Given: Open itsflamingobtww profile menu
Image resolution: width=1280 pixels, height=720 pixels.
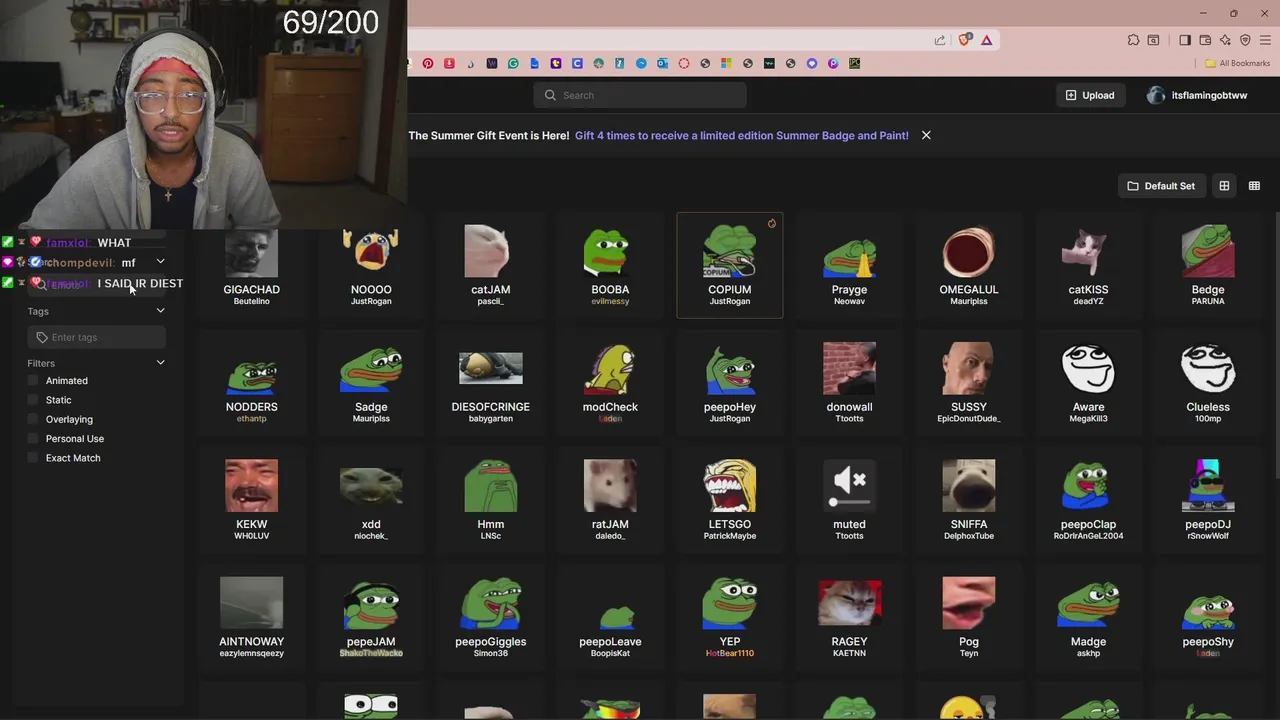Looking at the screenshot, I should pos(1198,95).
